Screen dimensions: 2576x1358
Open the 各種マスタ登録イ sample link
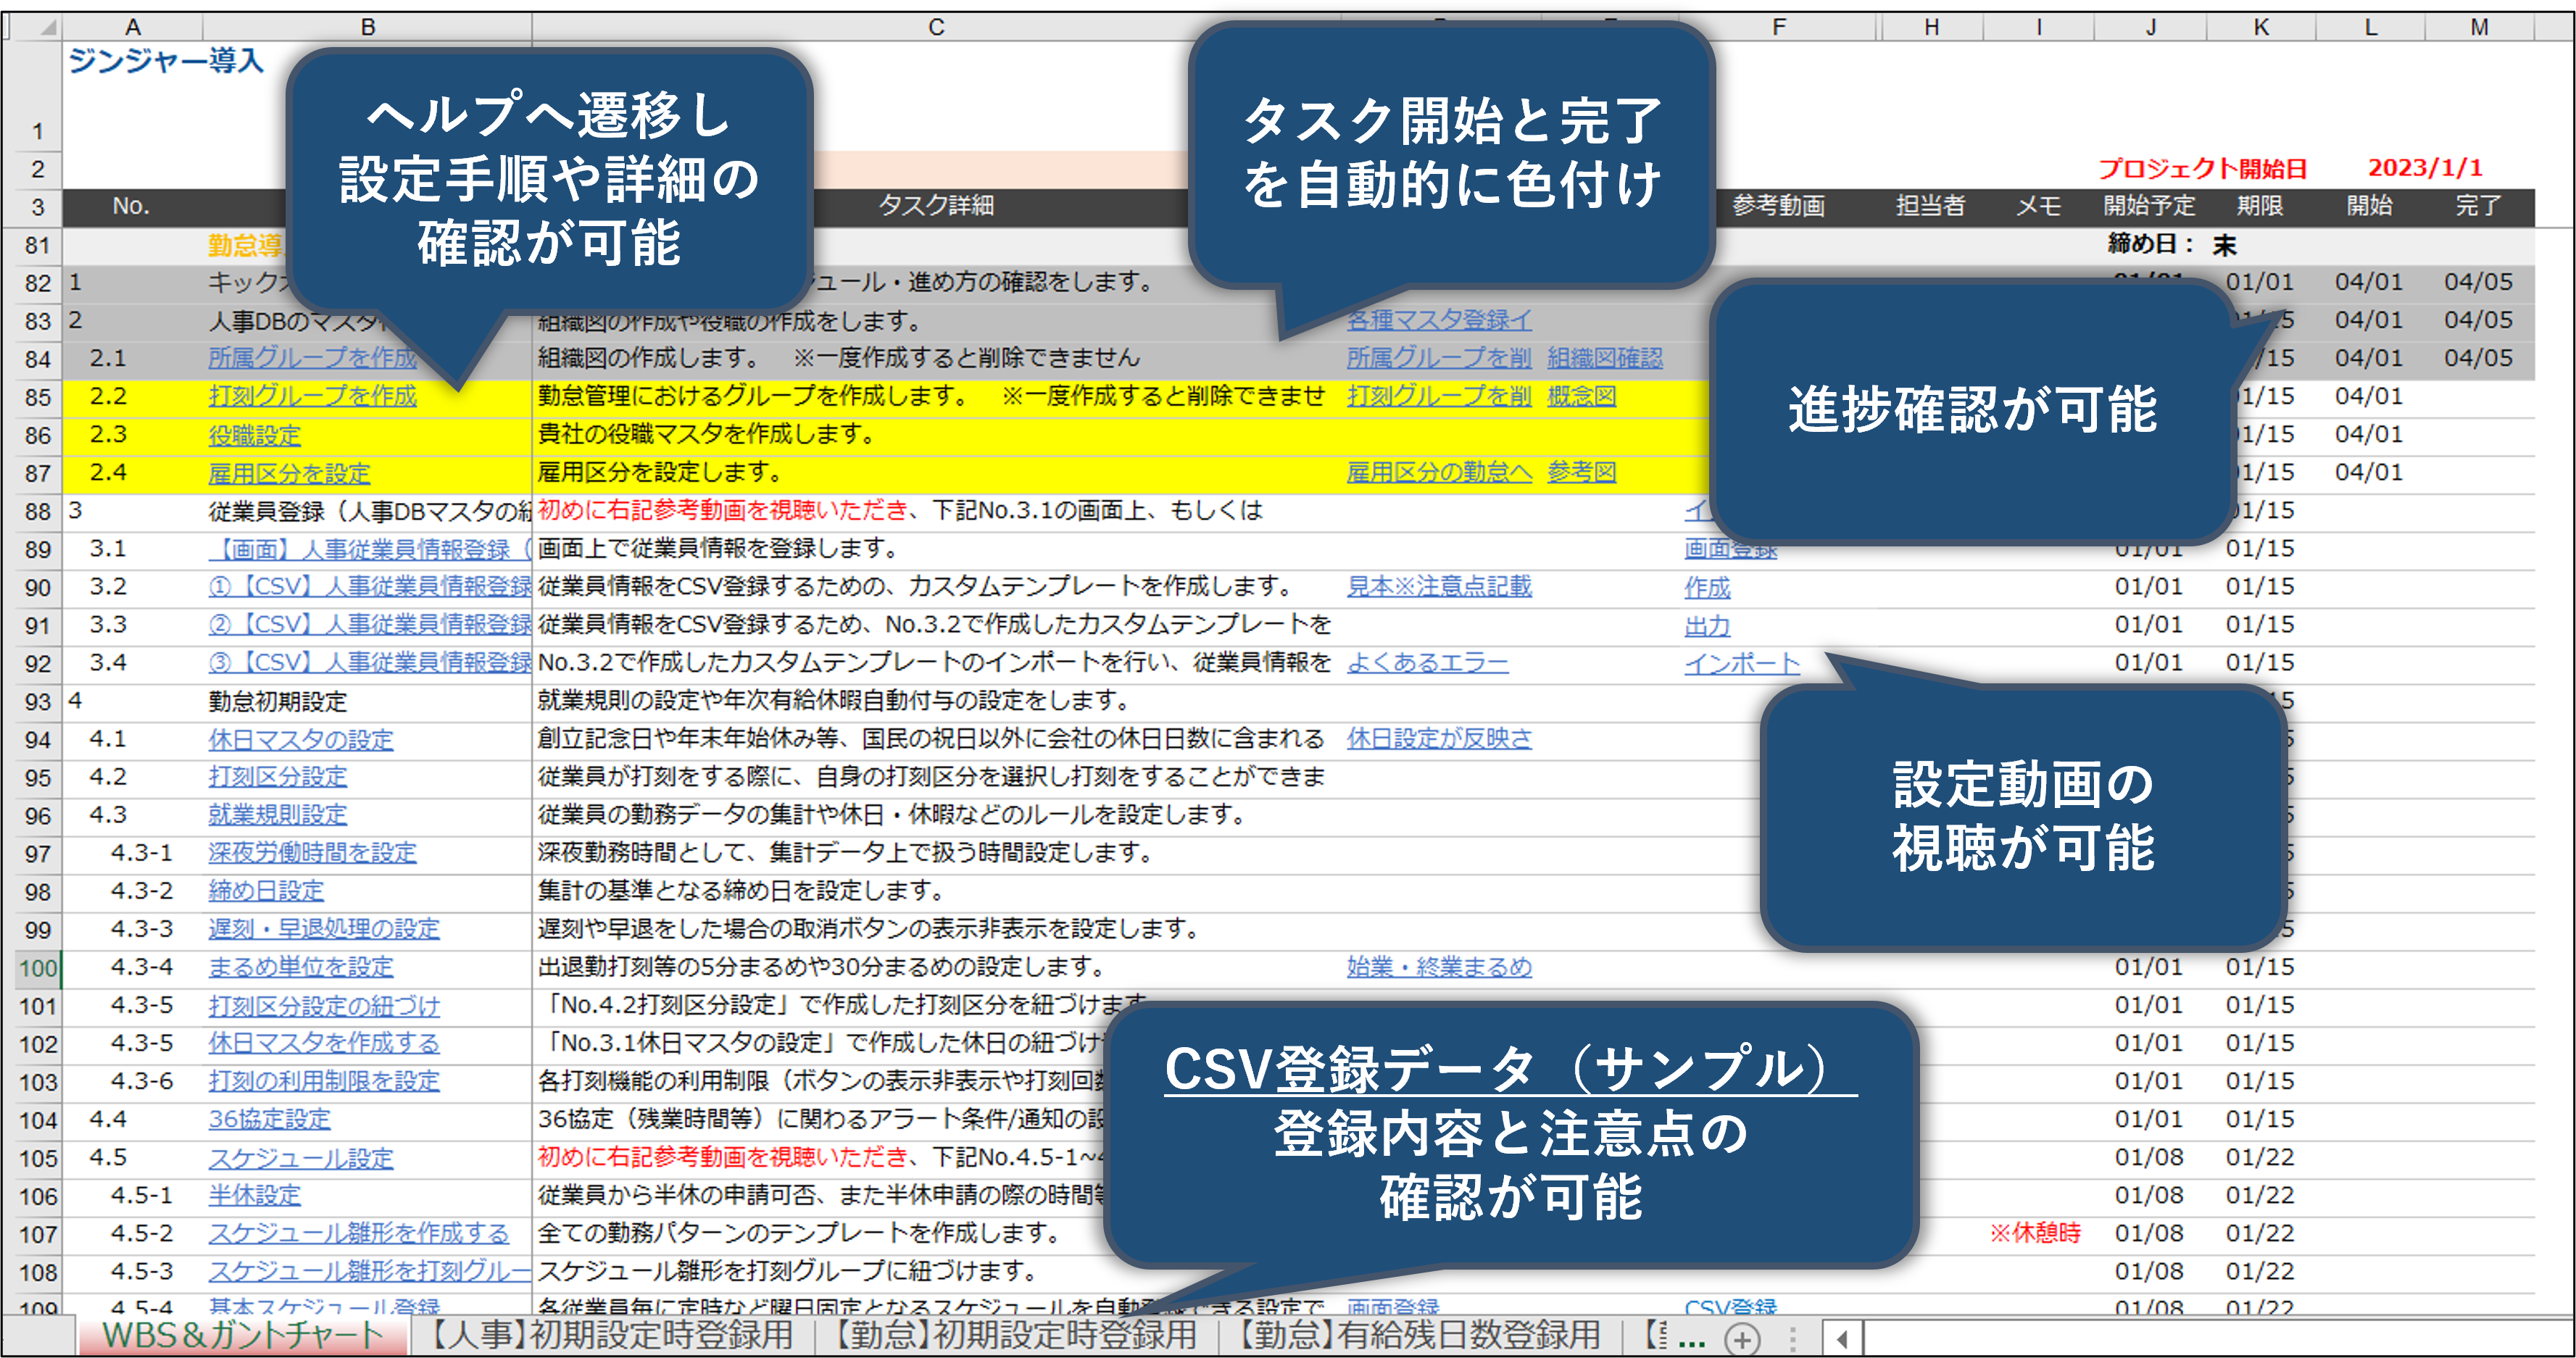click(x=1439, y=320)
